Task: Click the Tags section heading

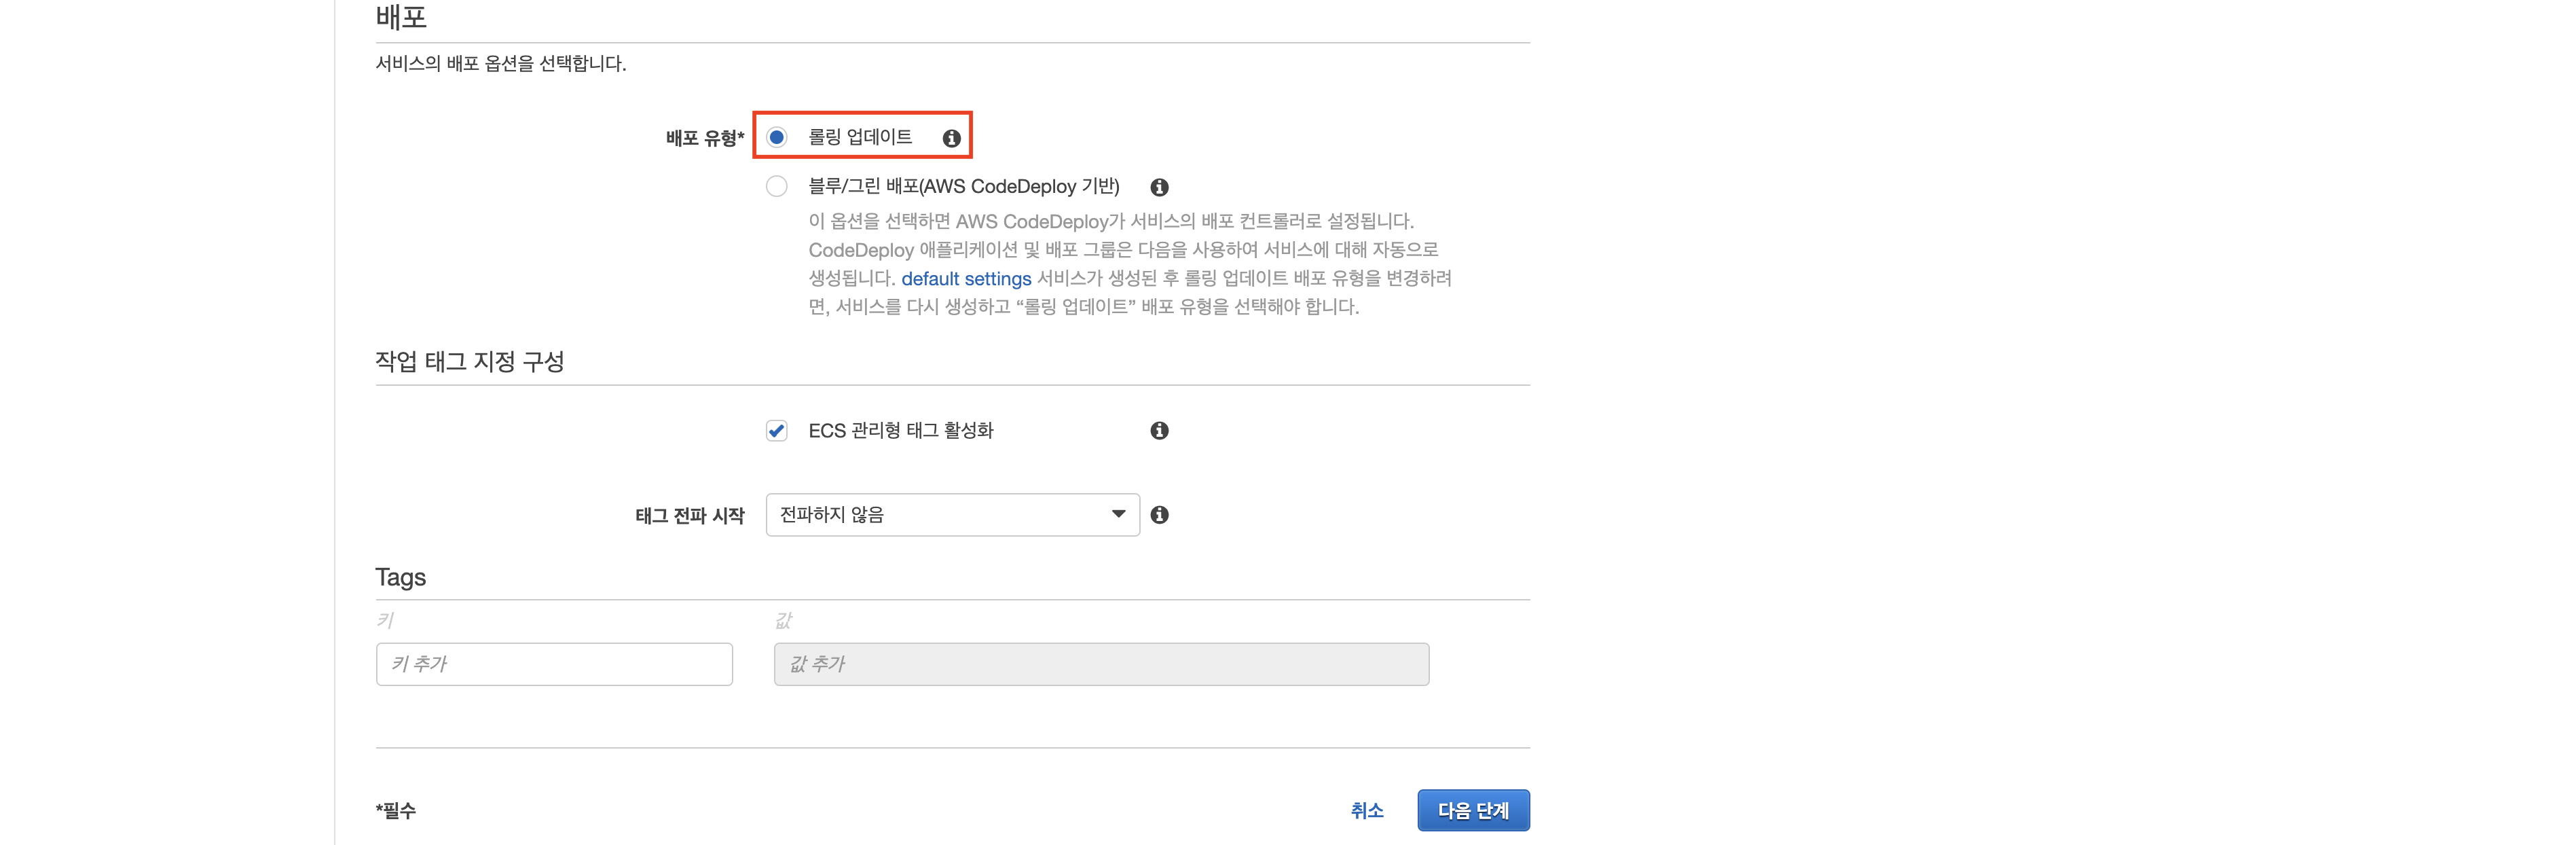Action: (400, 577)
